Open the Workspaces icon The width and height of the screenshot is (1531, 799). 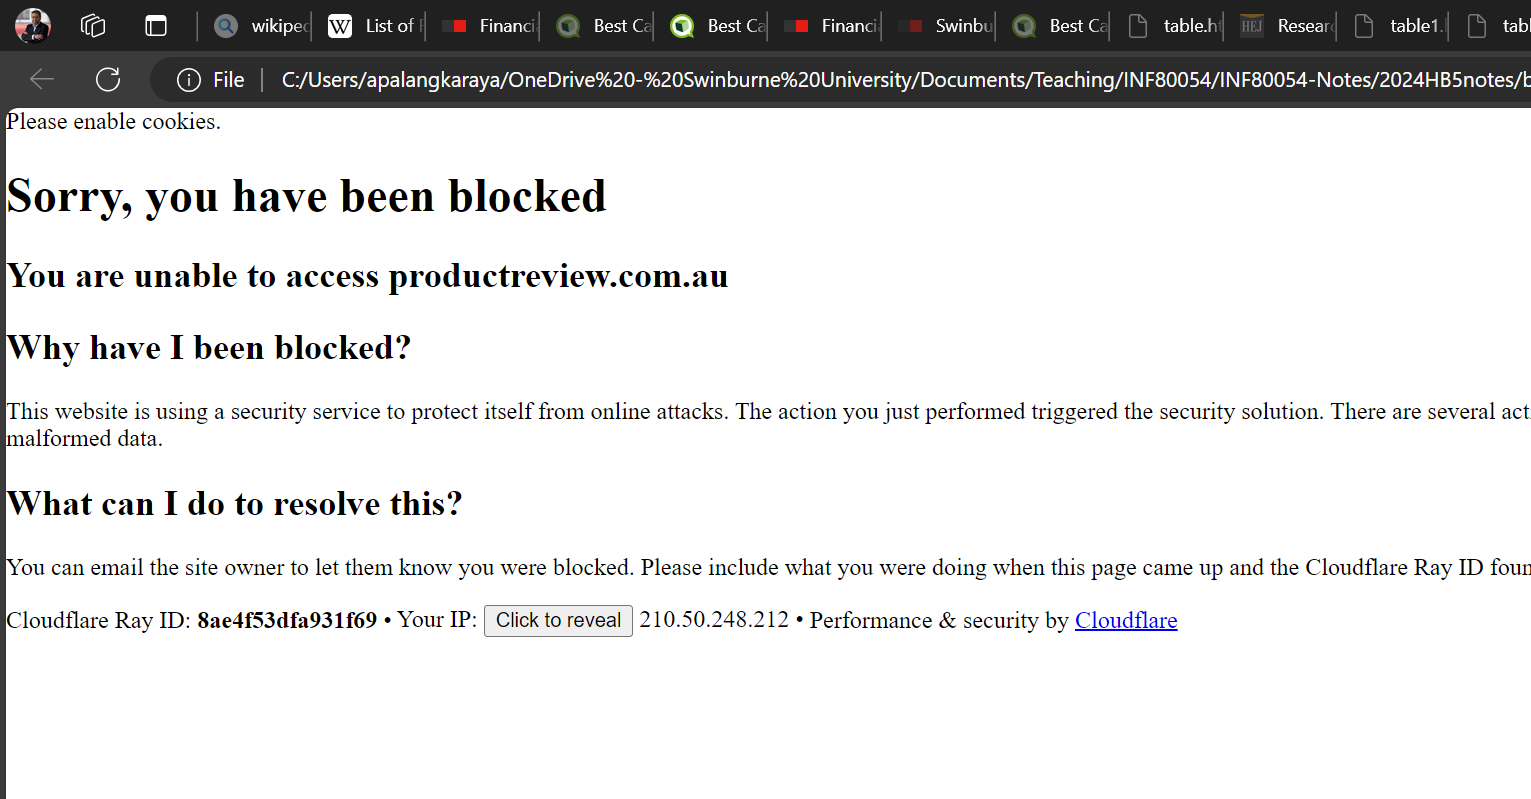[93, 26]
